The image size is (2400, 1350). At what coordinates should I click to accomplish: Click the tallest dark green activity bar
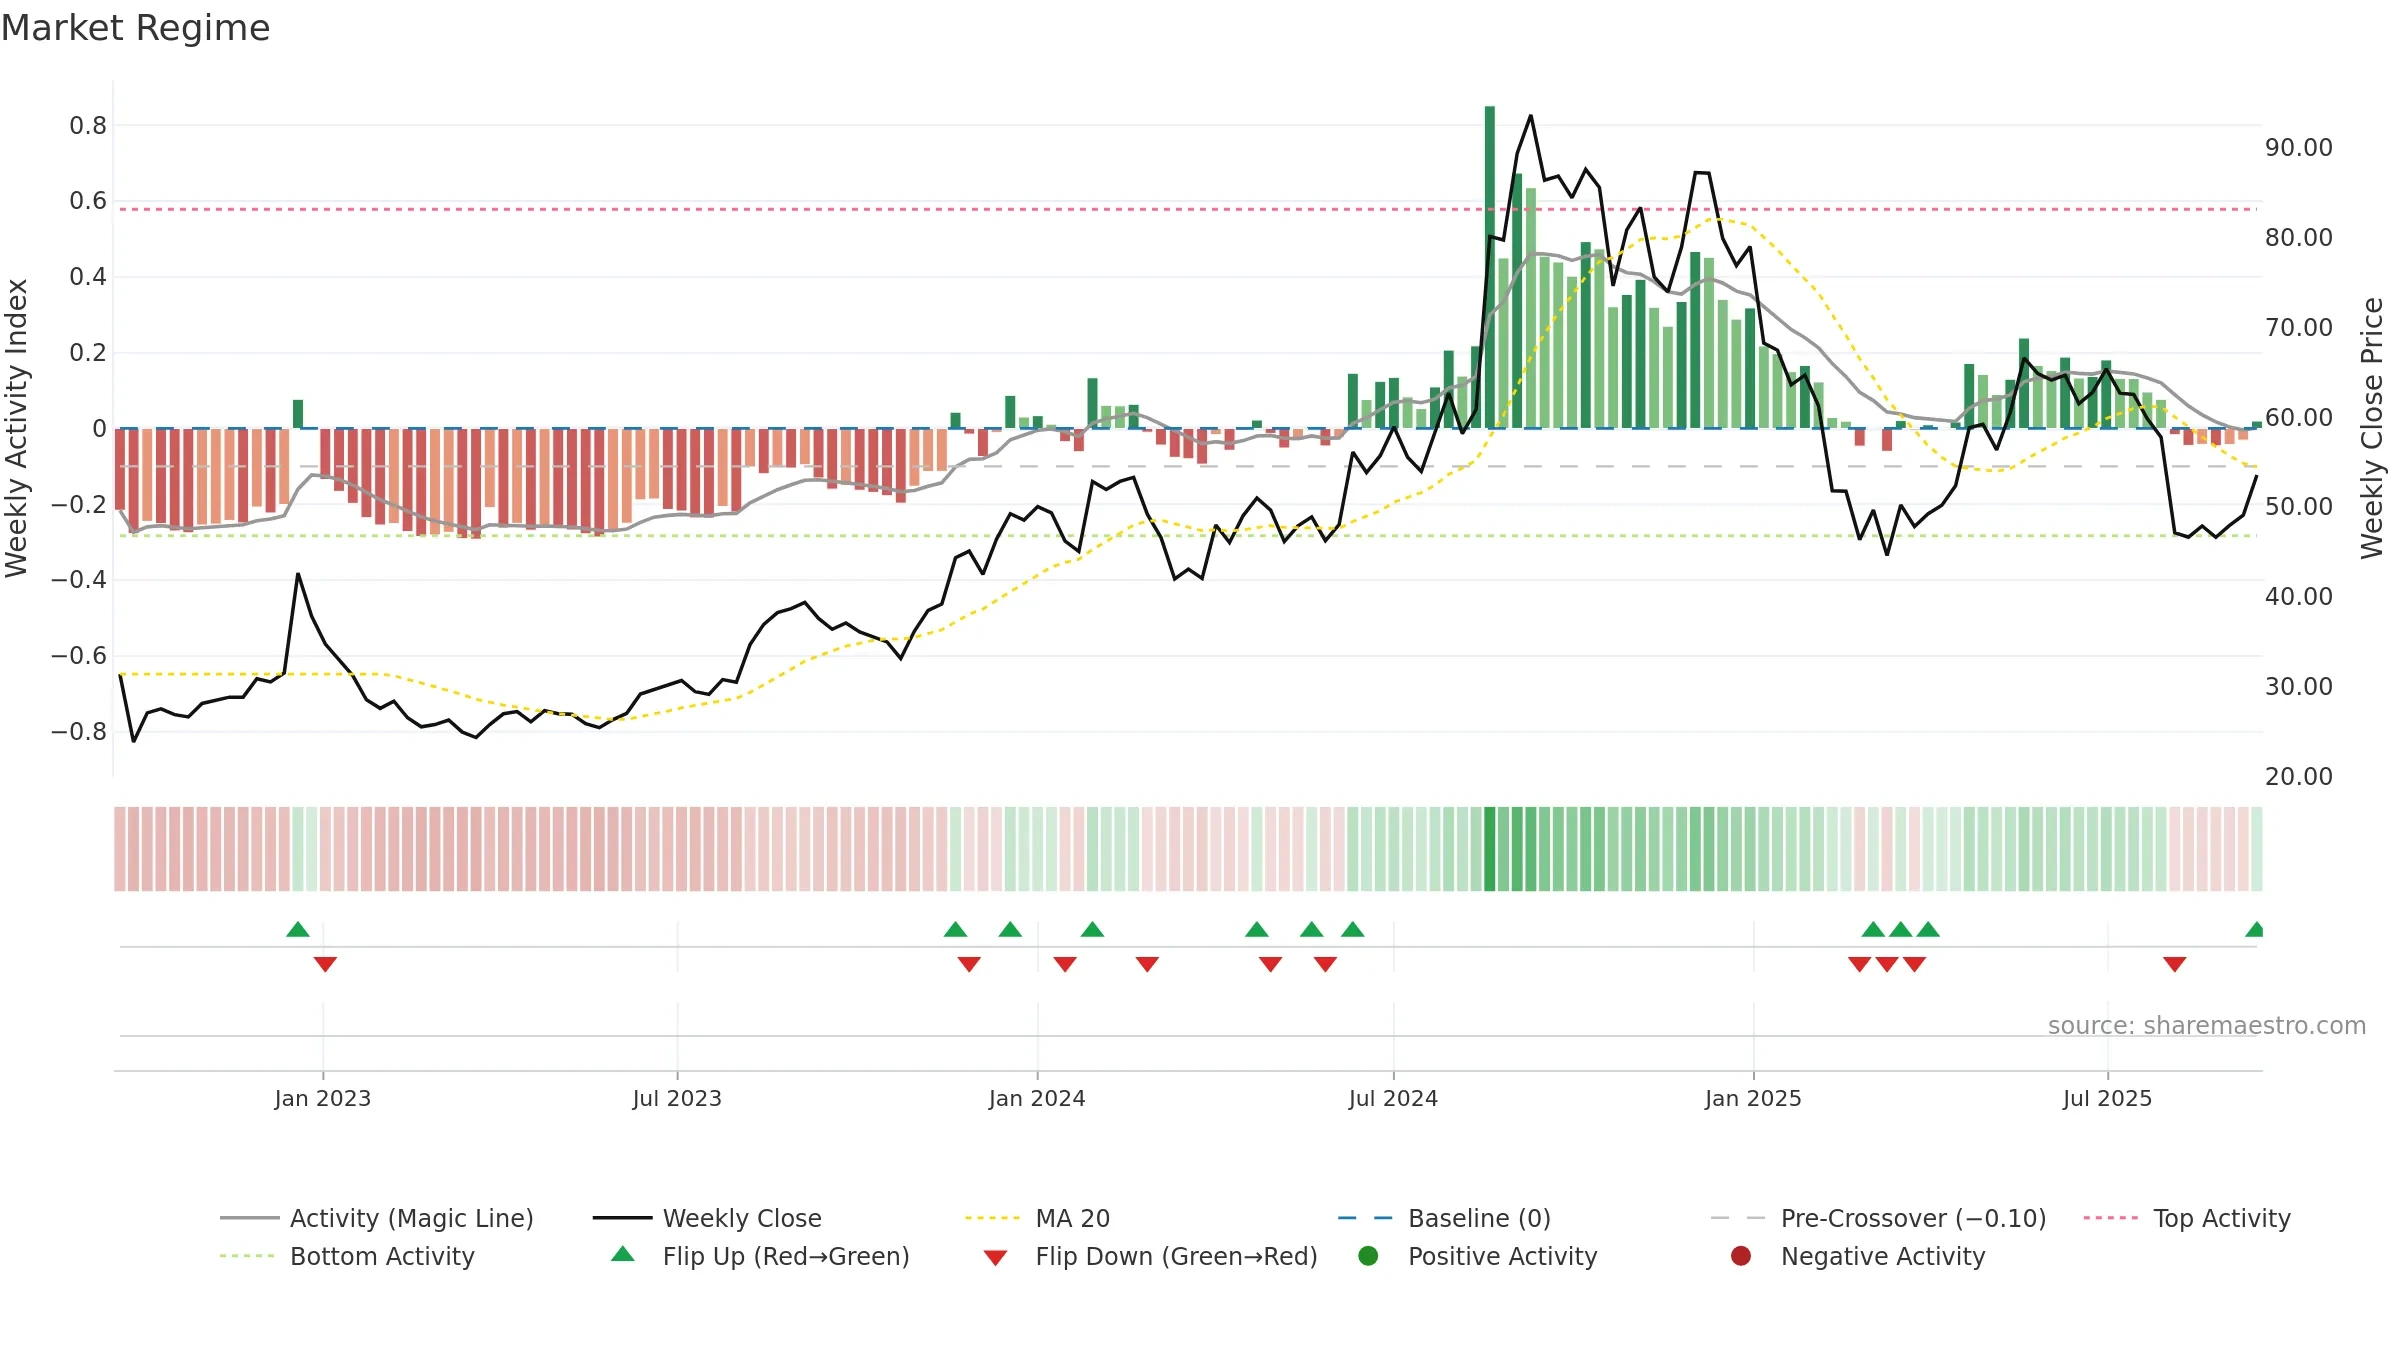click(1490, 267)
